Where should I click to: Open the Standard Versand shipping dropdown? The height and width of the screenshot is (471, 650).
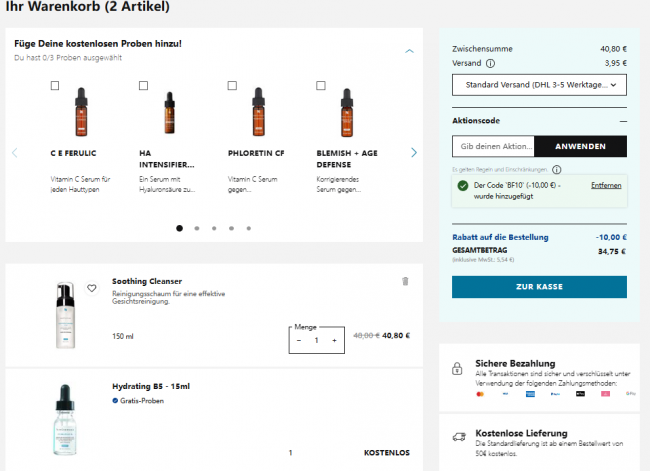(x=539, y=85)
